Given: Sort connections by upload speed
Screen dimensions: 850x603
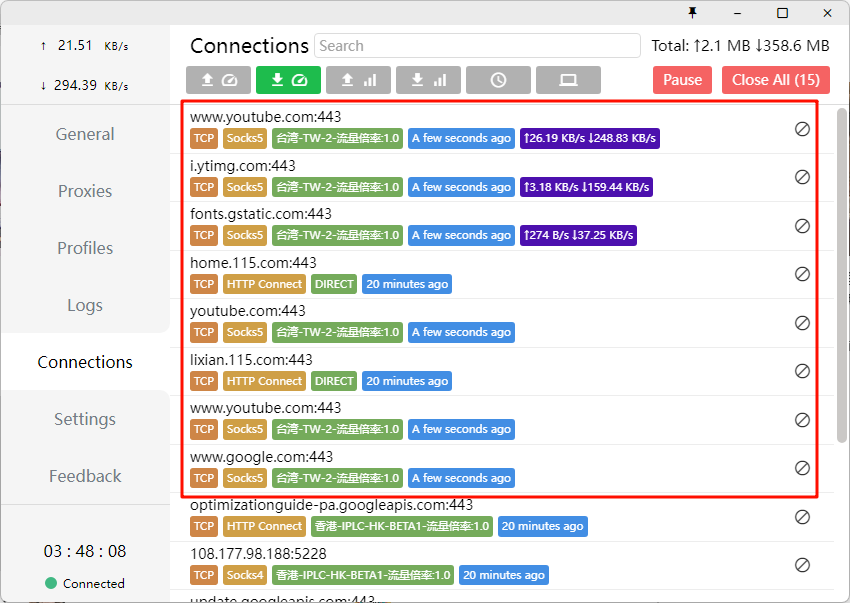Looking at the screenshot, I should (218, 80).
